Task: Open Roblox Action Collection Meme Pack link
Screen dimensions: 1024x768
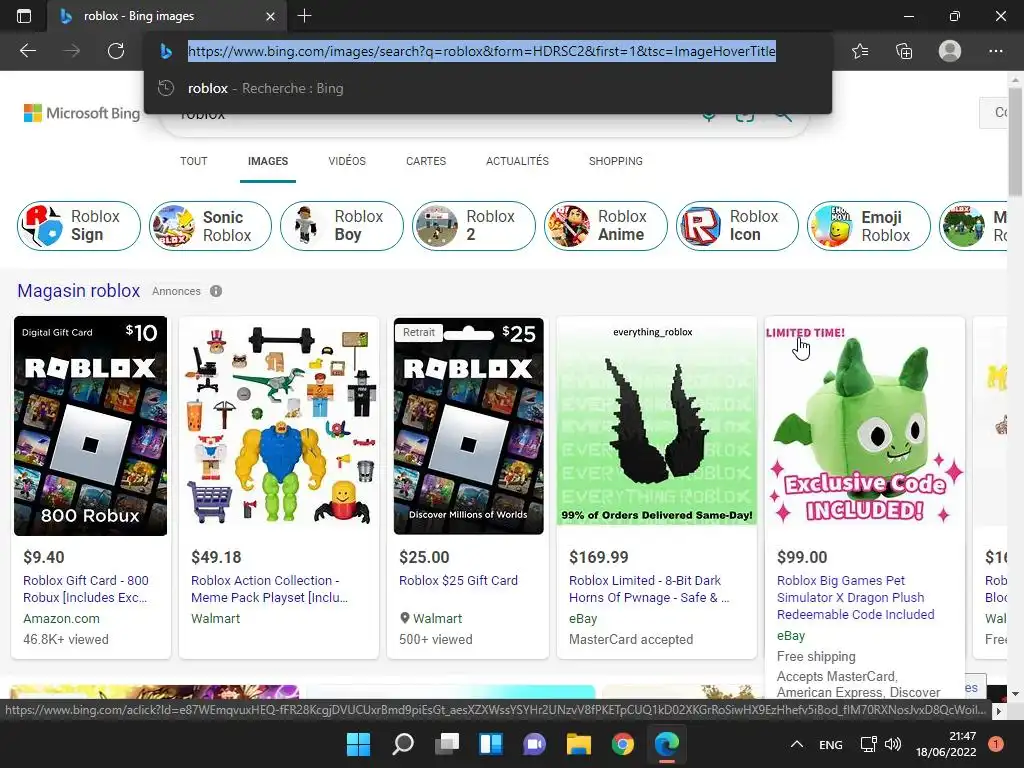Action: coord(270,589)
